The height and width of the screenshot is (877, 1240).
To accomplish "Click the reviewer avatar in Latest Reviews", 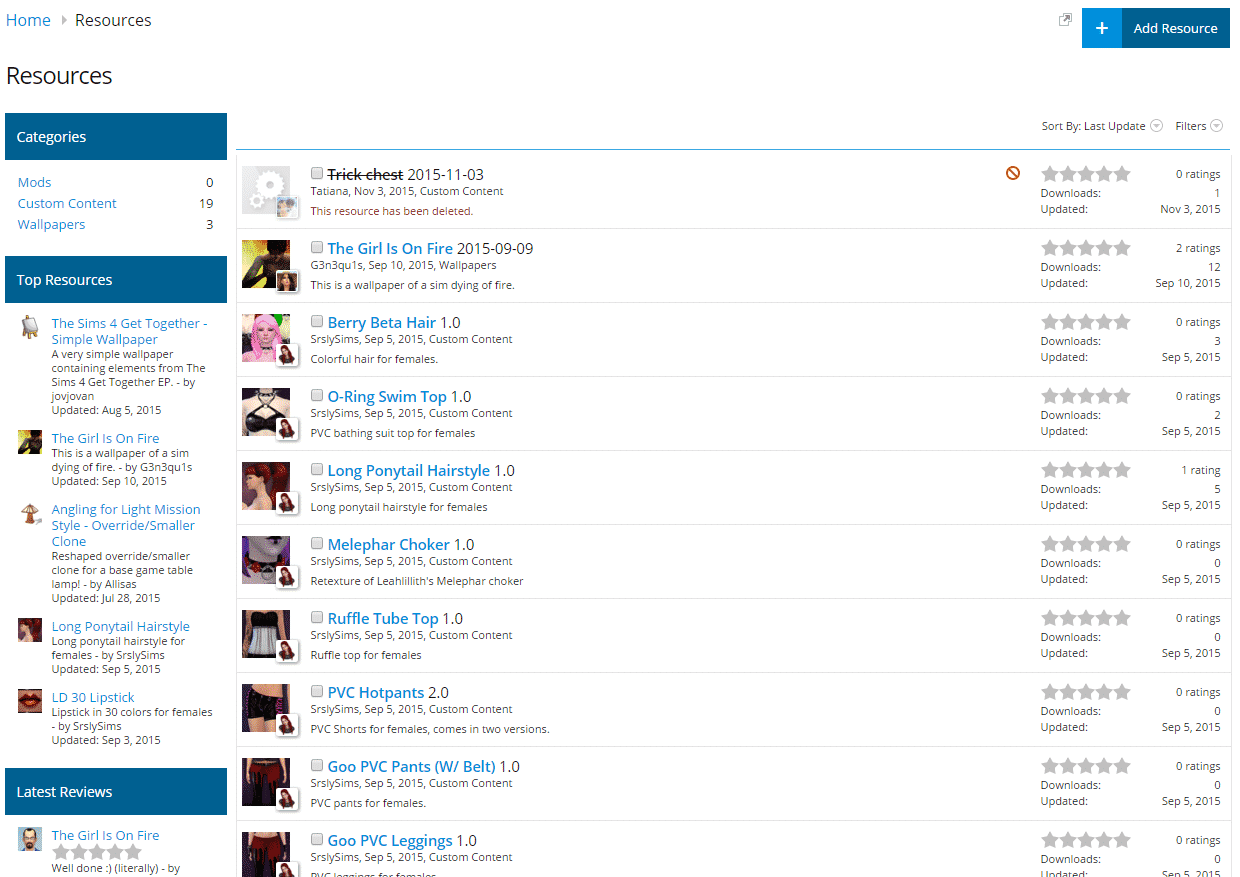I will tap(30, 839).
